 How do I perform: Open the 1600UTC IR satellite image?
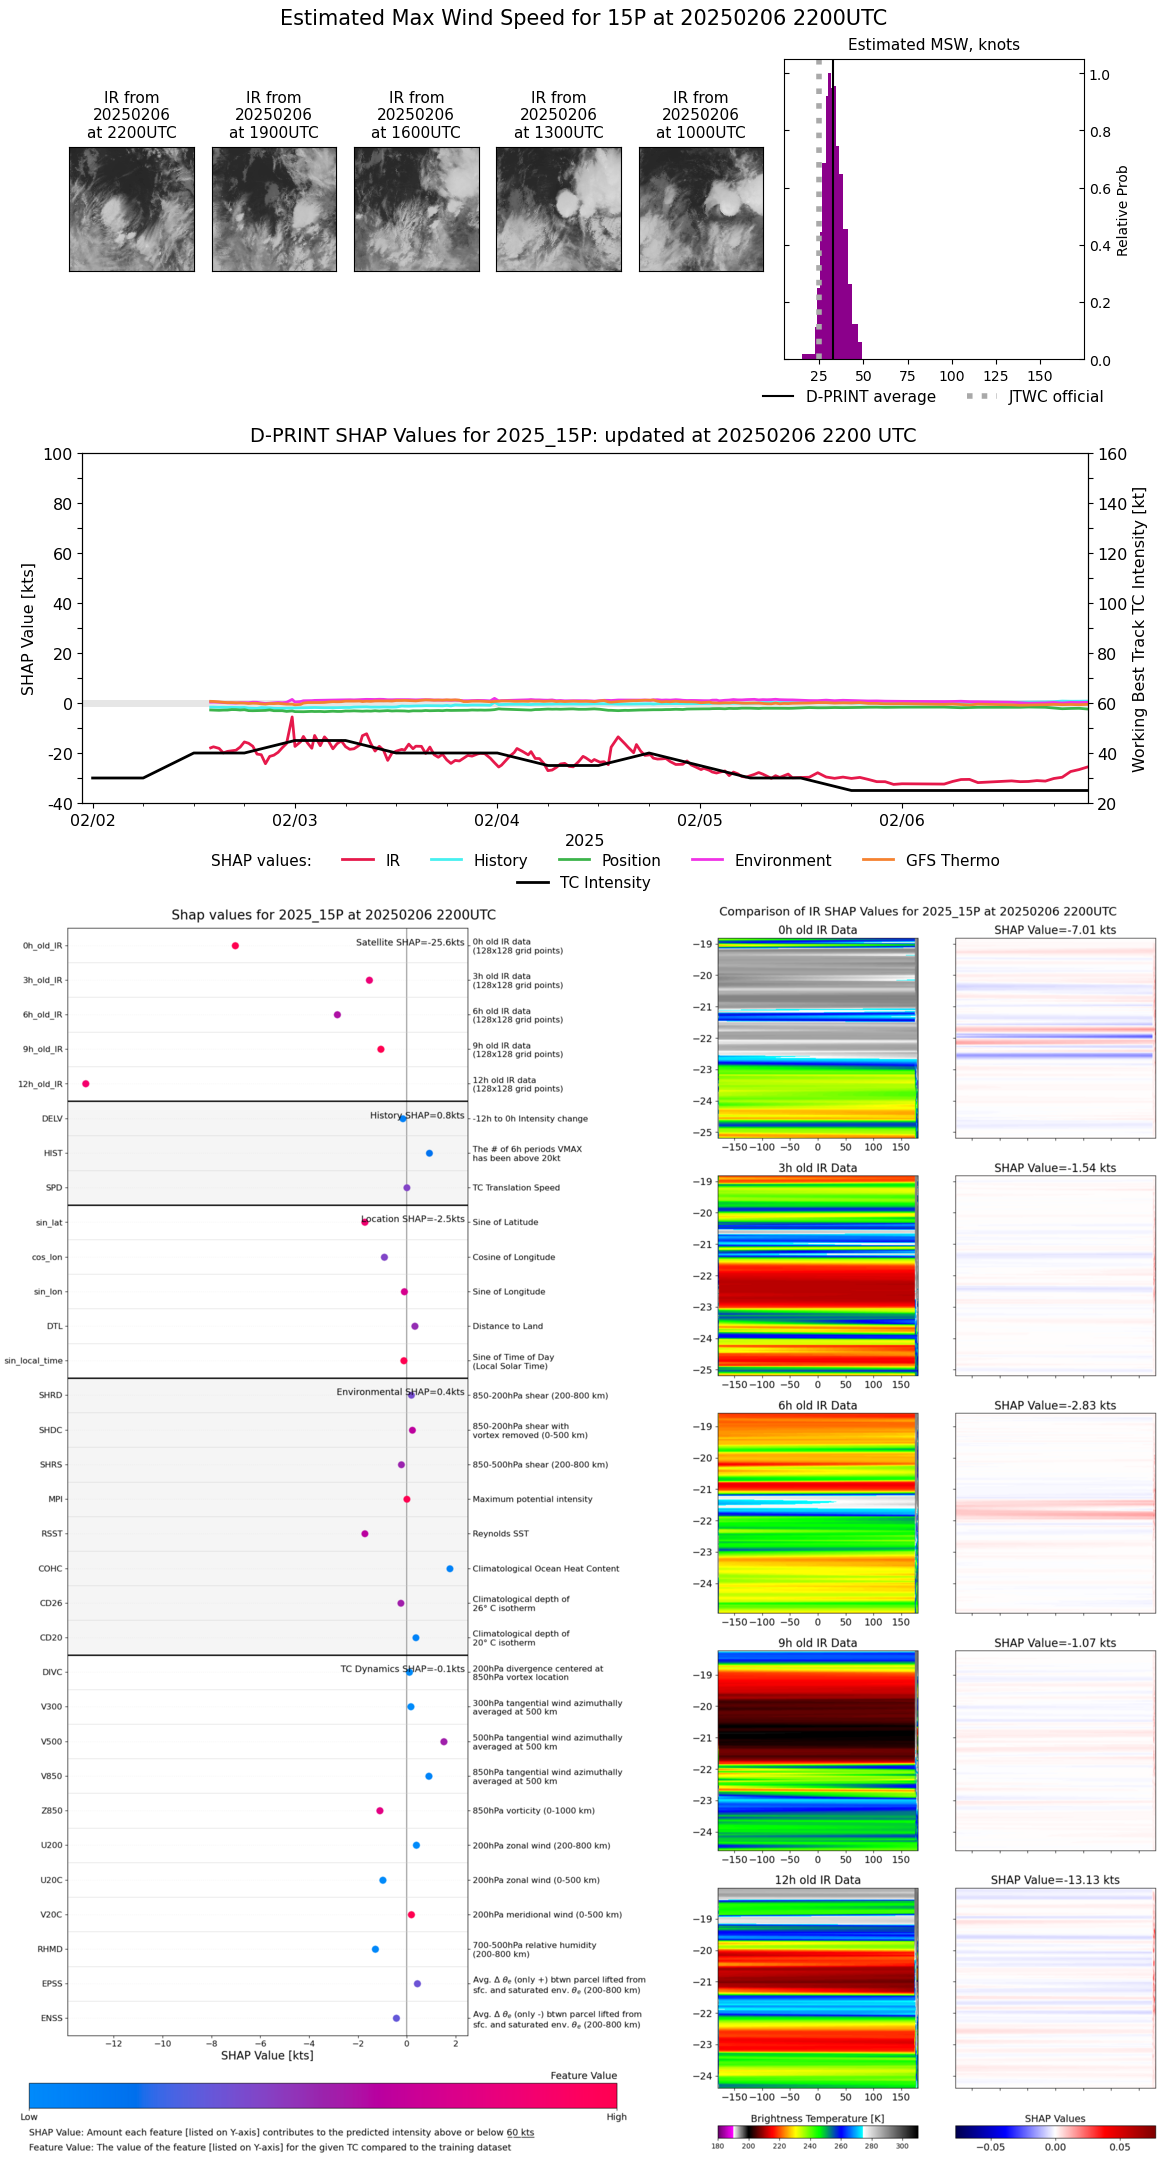[416, 209]
